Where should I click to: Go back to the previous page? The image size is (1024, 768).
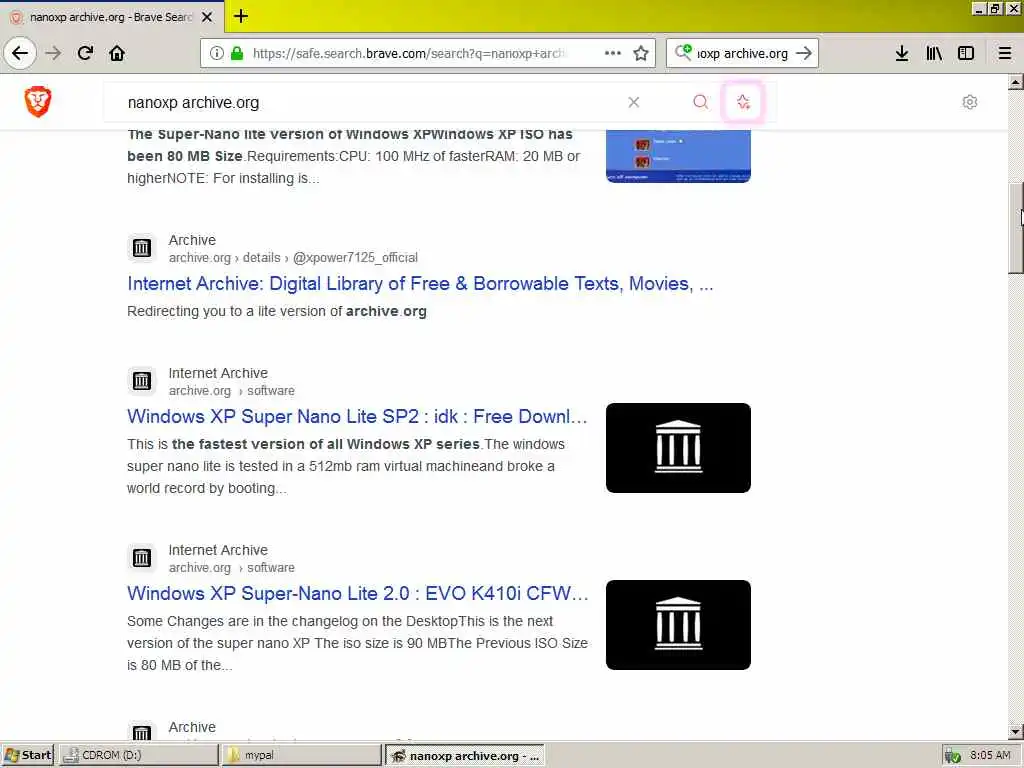[20, 53]
